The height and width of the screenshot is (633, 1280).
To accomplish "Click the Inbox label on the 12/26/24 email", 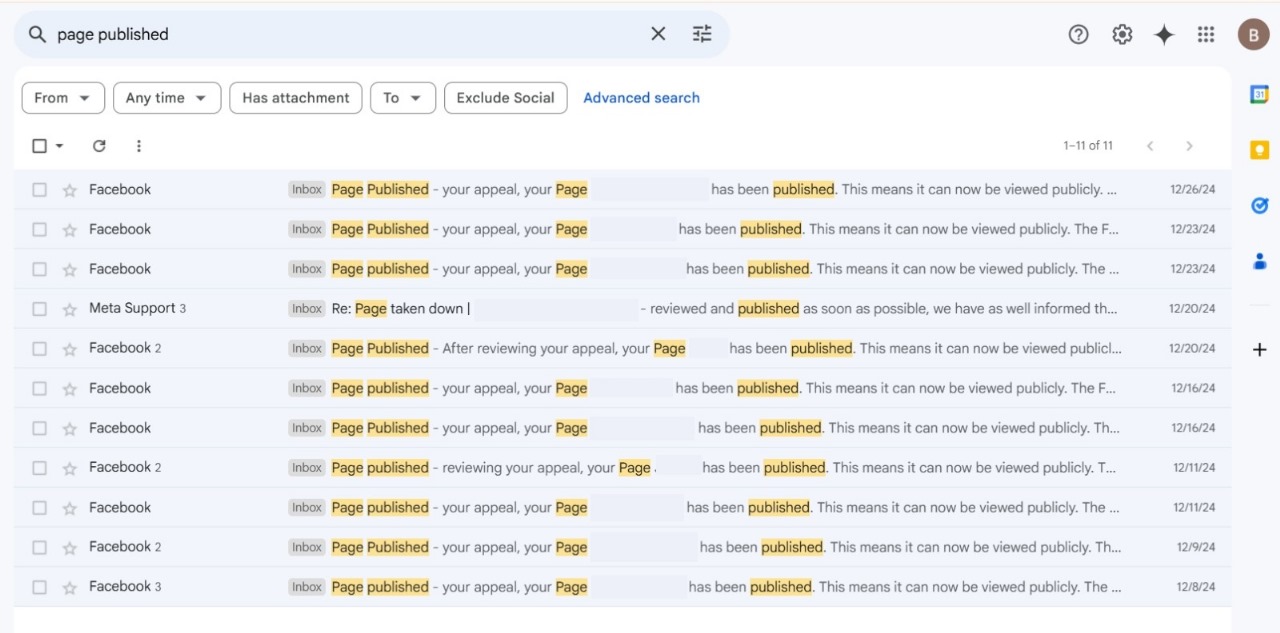I will [x=307, y=190].
